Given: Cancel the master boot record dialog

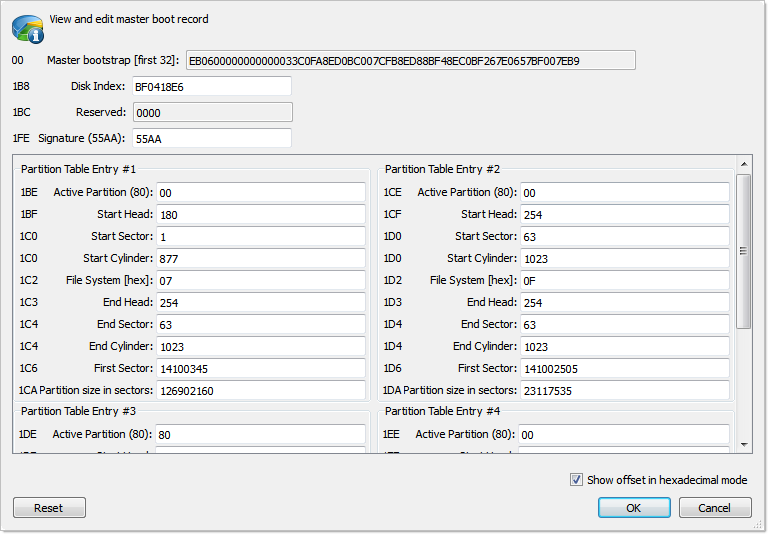Looking at the screenshot, I should click(715, 508).
